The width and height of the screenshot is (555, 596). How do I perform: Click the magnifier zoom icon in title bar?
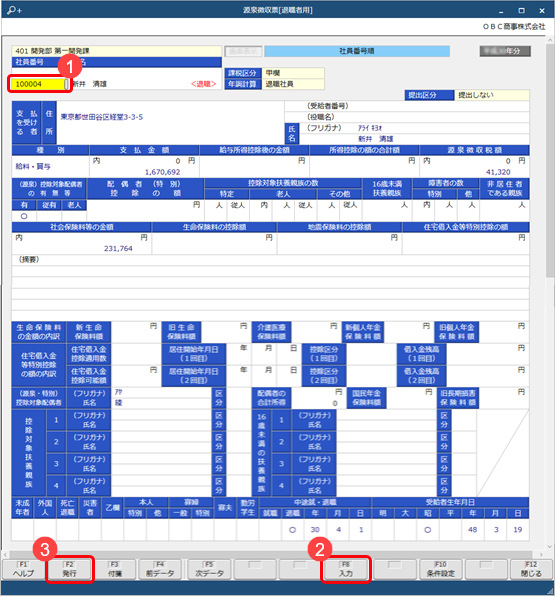[14, 10]
